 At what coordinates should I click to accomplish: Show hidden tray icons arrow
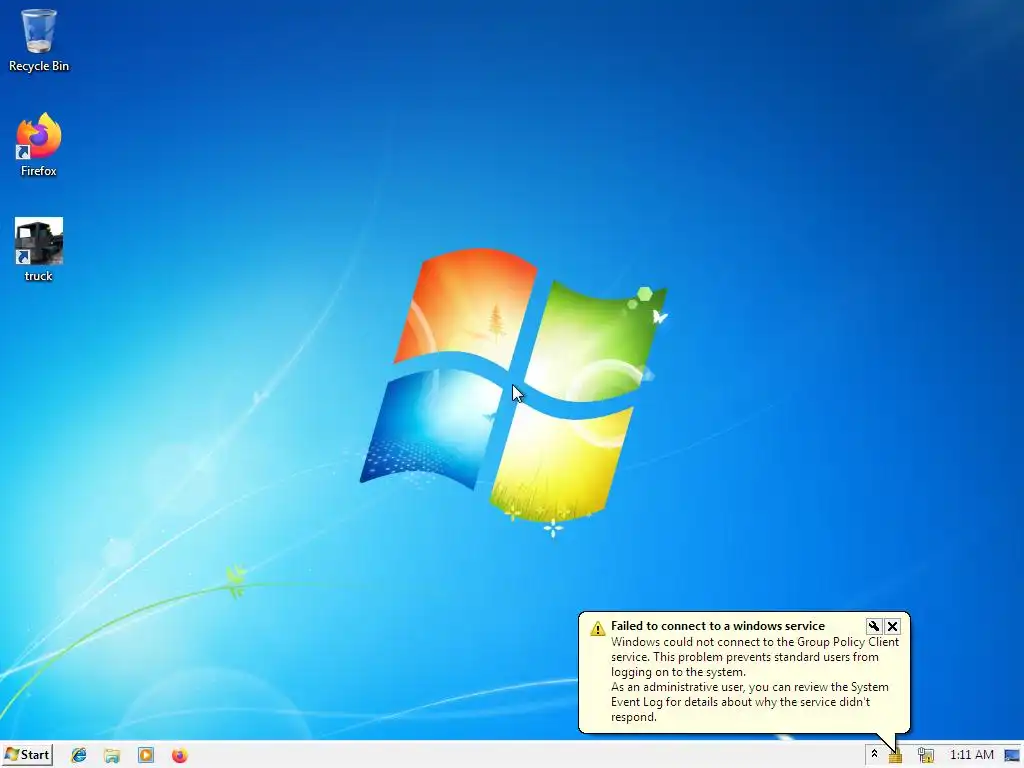[874, 754]
